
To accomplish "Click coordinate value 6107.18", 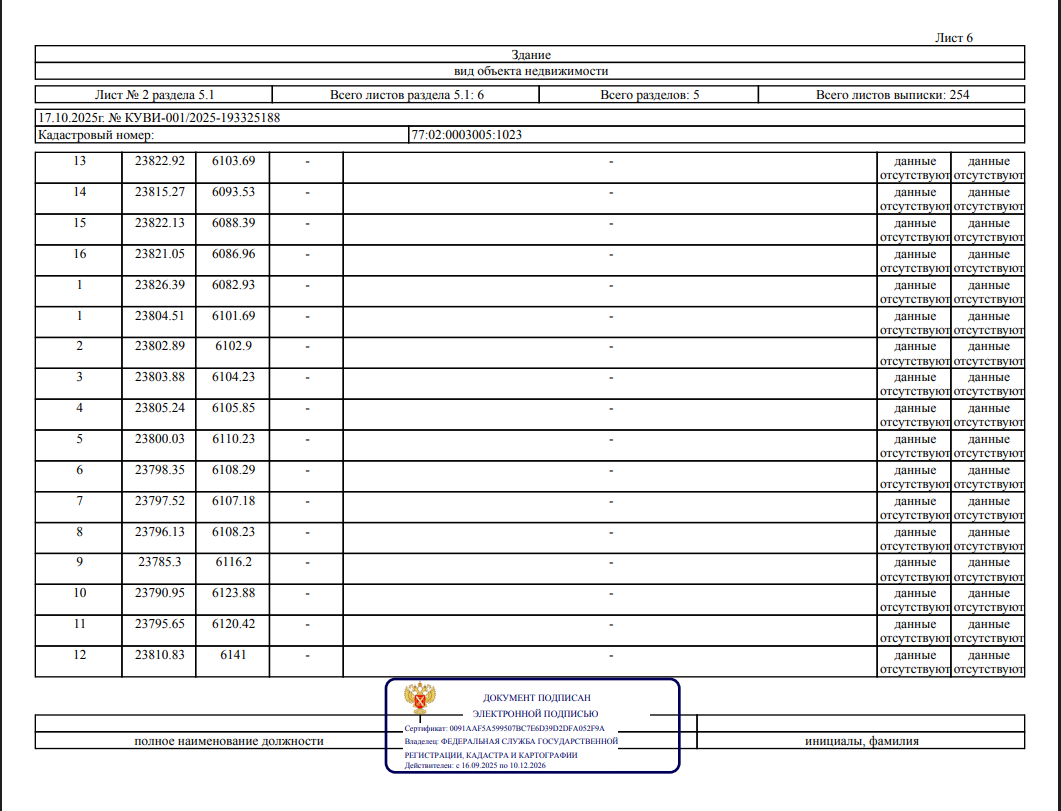I will [233, 501].
